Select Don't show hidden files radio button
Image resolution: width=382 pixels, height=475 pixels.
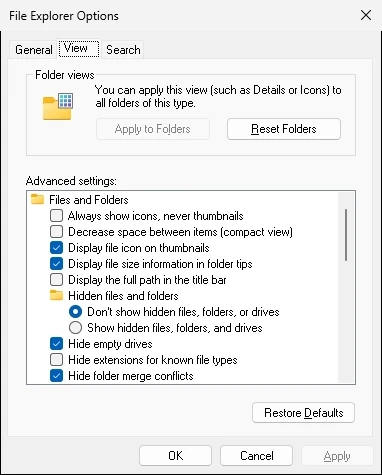(x=75, y=312)
